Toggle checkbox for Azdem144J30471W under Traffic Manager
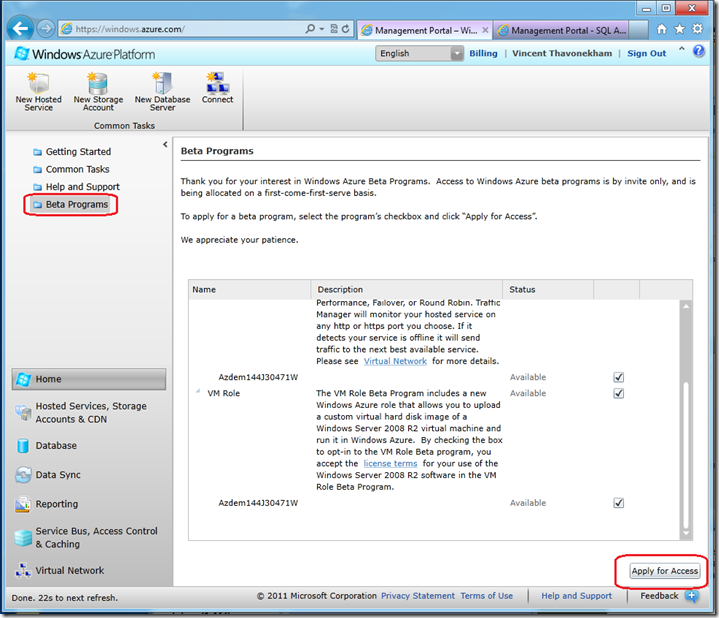Image resolution: width=719 pixels, height=618 pixels. click(x=619, y=377)
